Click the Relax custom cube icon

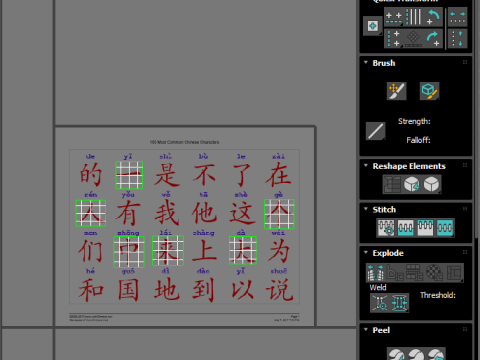(x=431, y=184)
